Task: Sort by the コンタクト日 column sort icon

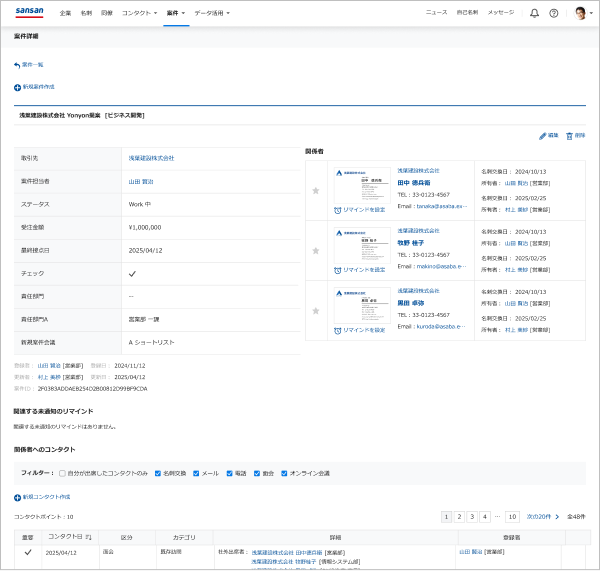Action: click(88, 537)
